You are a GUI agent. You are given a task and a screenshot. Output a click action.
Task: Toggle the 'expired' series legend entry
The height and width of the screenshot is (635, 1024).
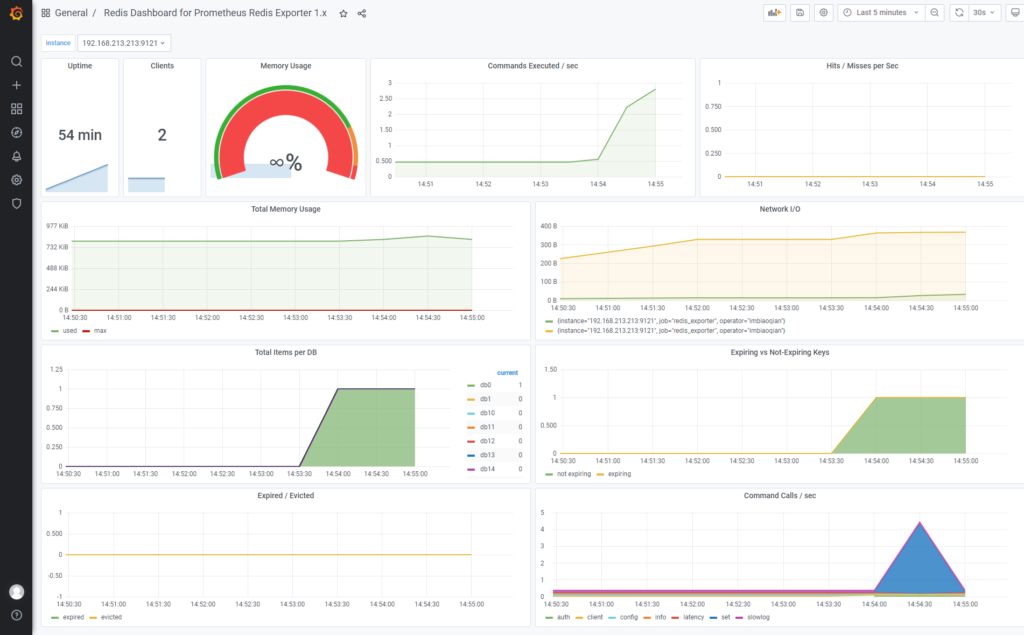(74, 618)
